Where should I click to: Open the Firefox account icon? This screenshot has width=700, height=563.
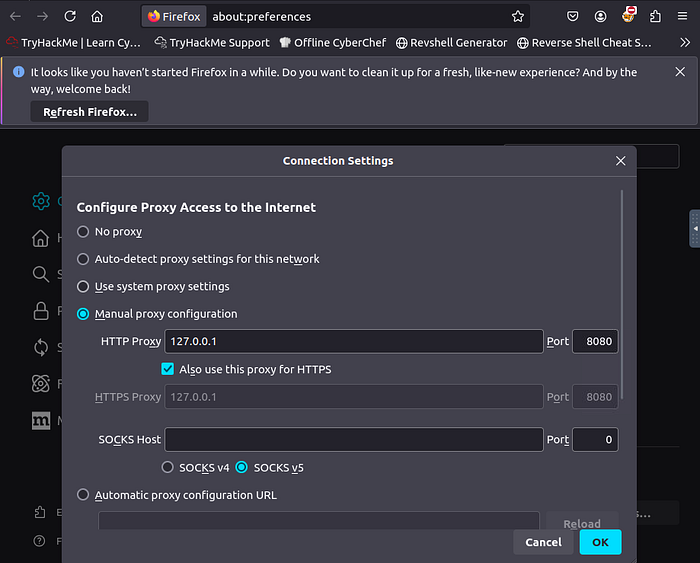point(600,17)
